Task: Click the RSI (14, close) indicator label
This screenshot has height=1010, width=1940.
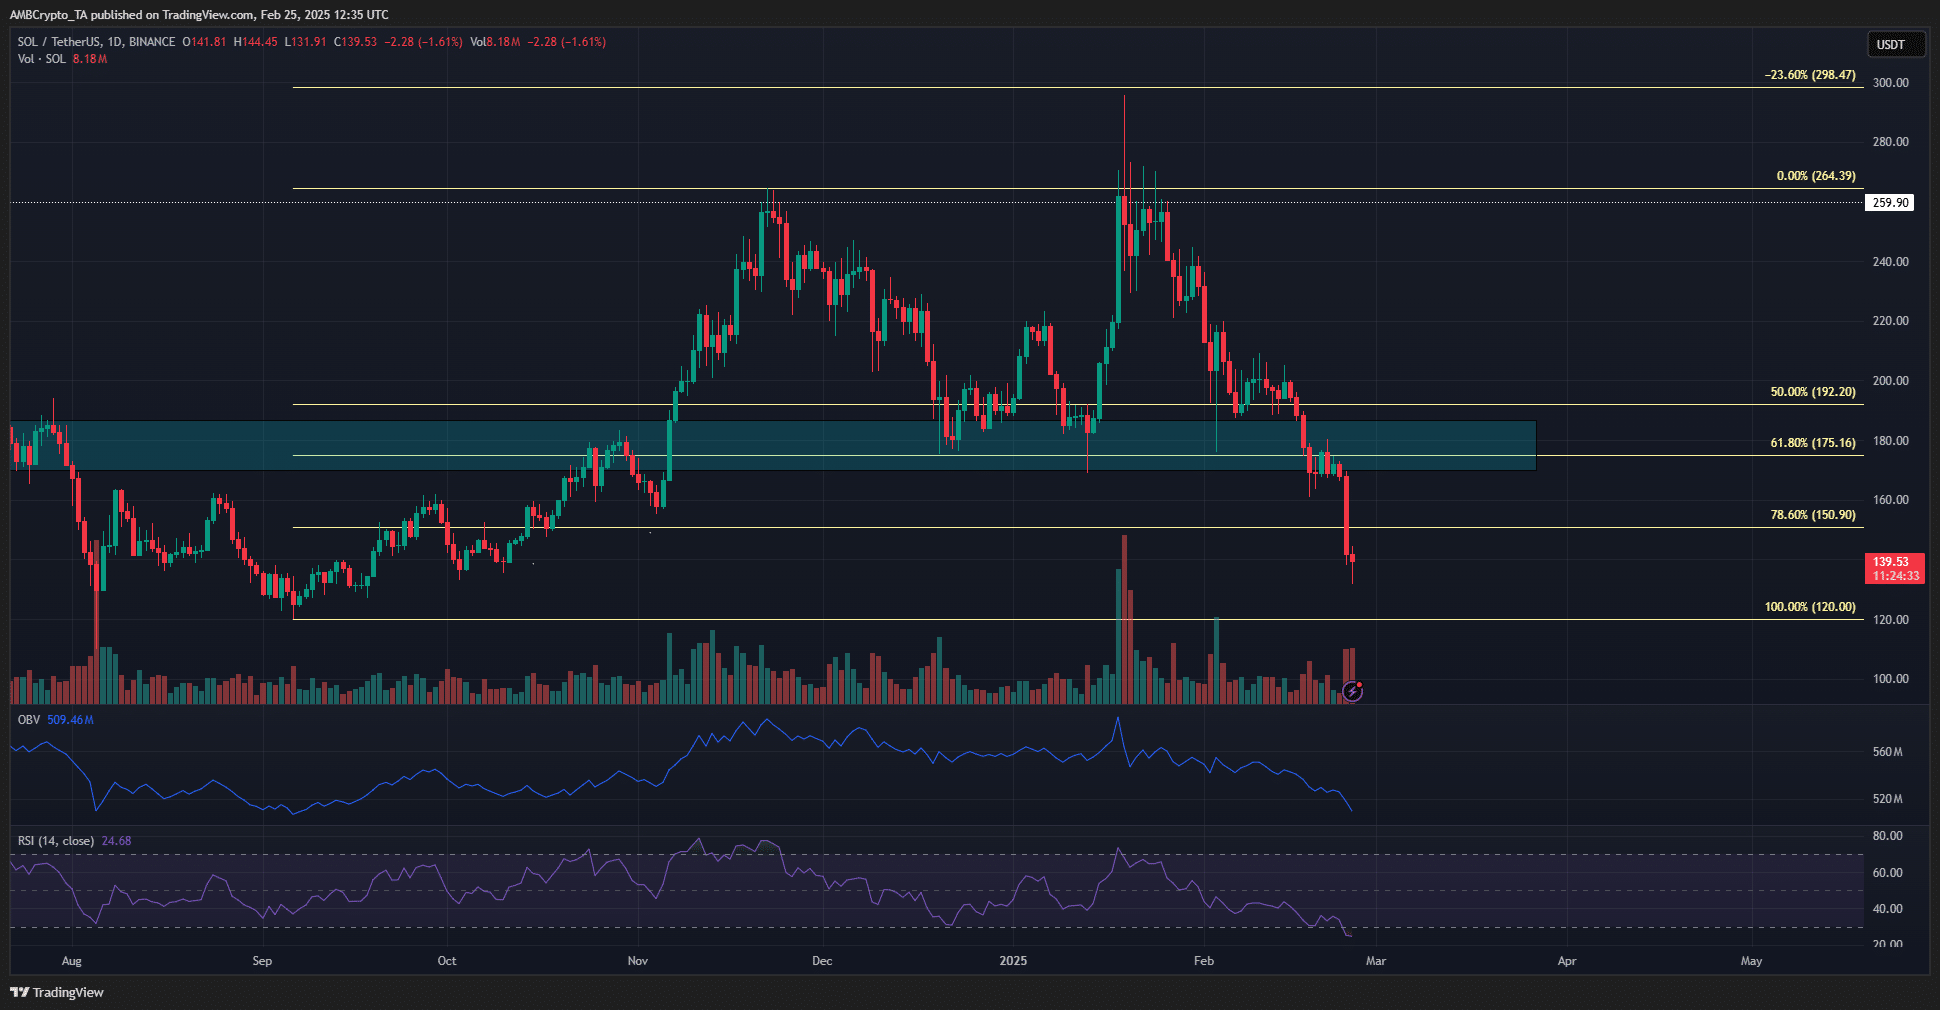Action: click(x=56, y=841)
